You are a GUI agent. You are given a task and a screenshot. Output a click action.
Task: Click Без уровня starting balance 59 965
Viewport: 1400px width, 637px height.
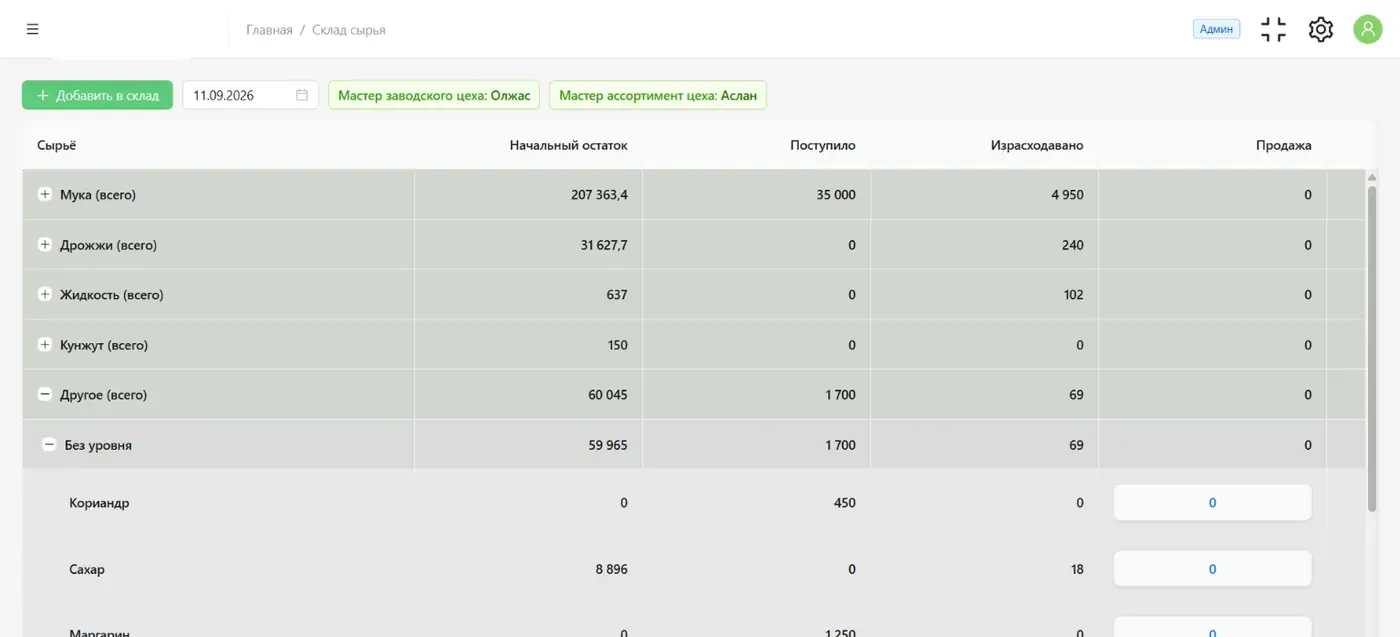click(x=608, y=445)
